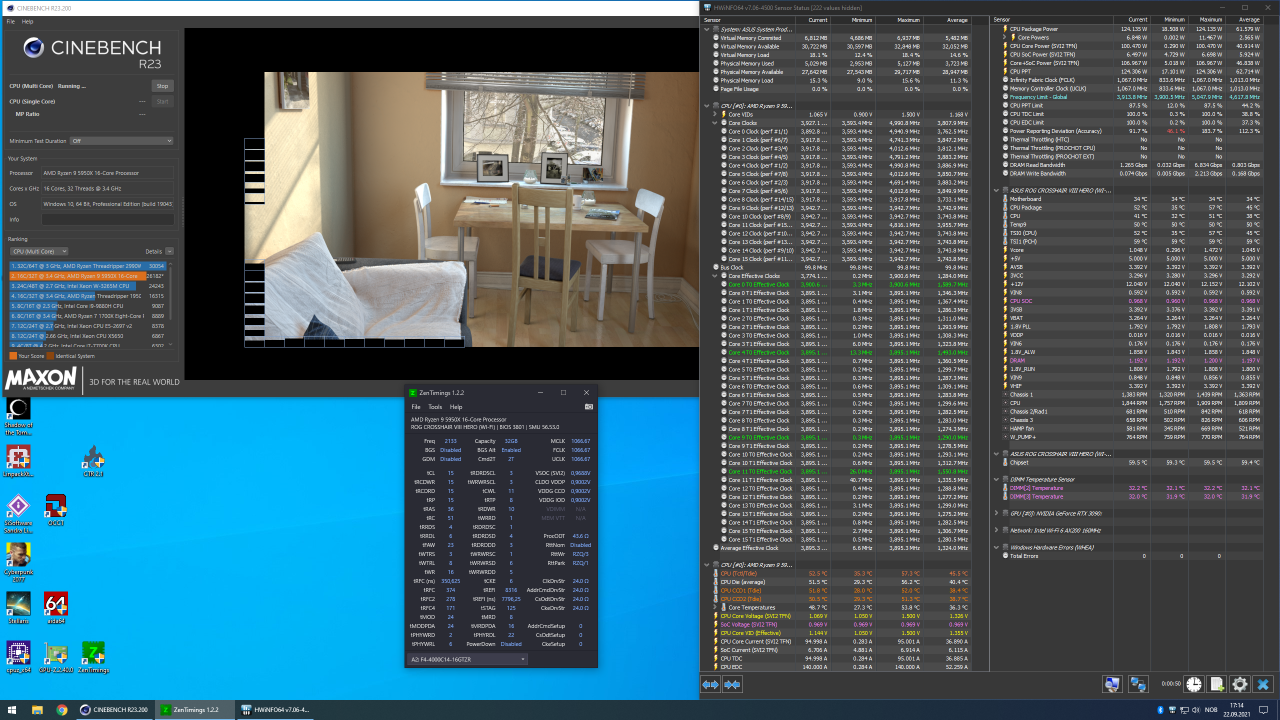Screen dimensions: 1280x720
Task: Close HWiNFO sensor status with blue X
Action: click(x=1263, y=684)
